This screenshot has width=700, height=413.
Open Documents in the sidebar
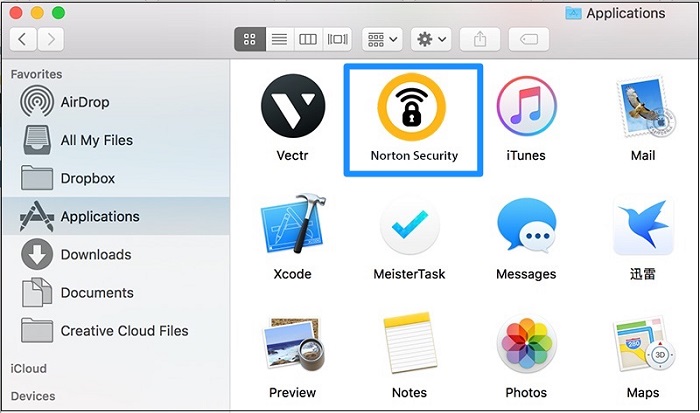point(116,292)
